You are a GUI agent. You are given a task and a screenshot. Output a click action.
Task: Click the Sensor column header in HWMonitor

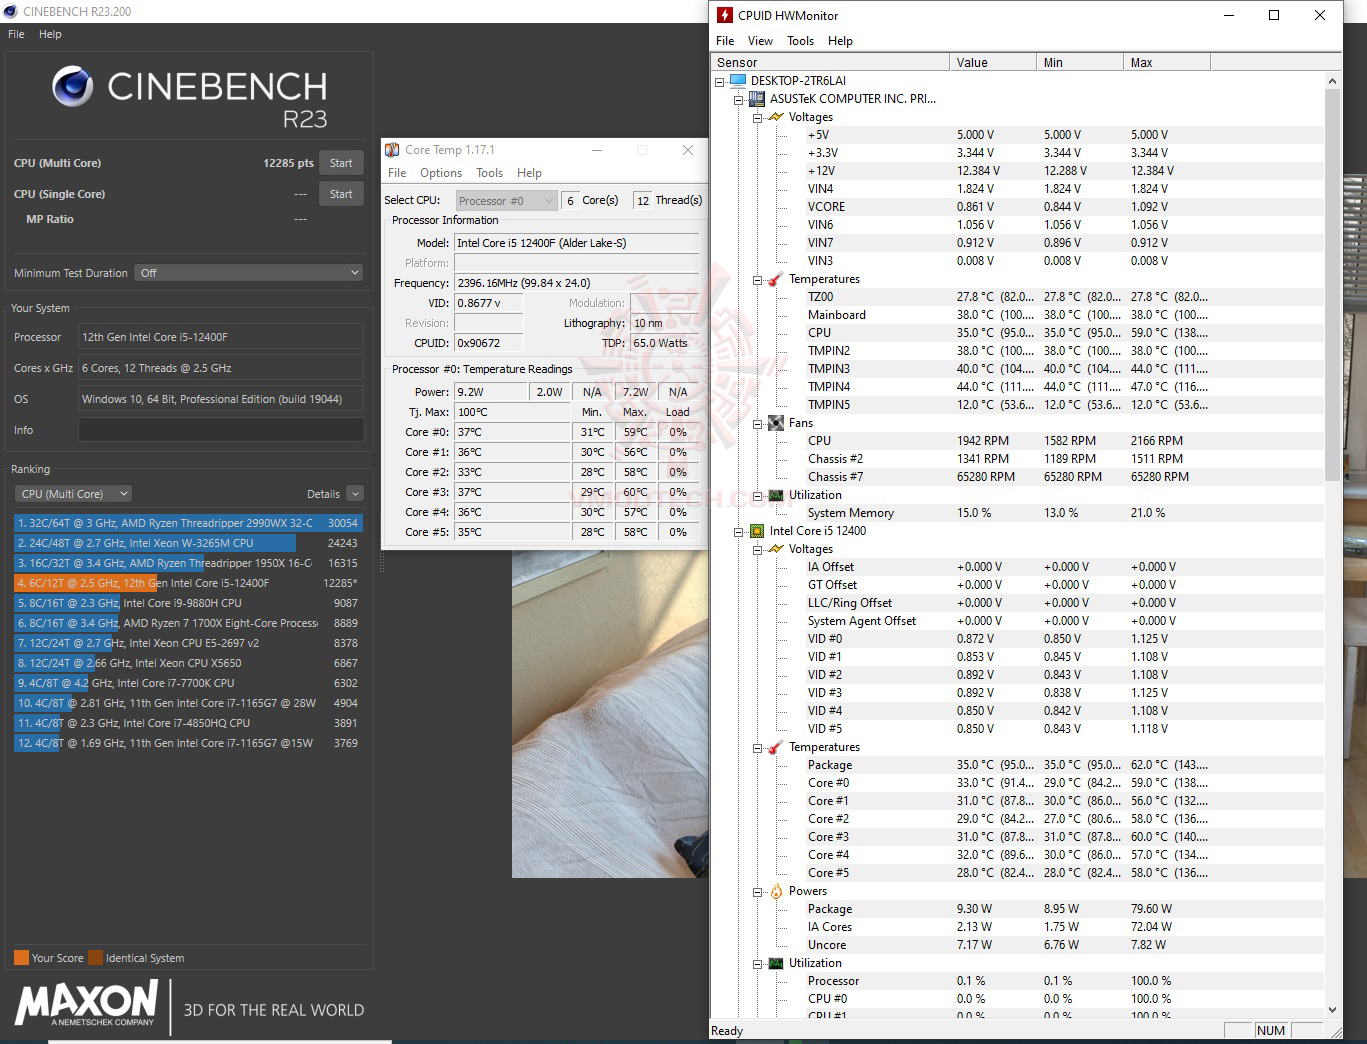830,62
